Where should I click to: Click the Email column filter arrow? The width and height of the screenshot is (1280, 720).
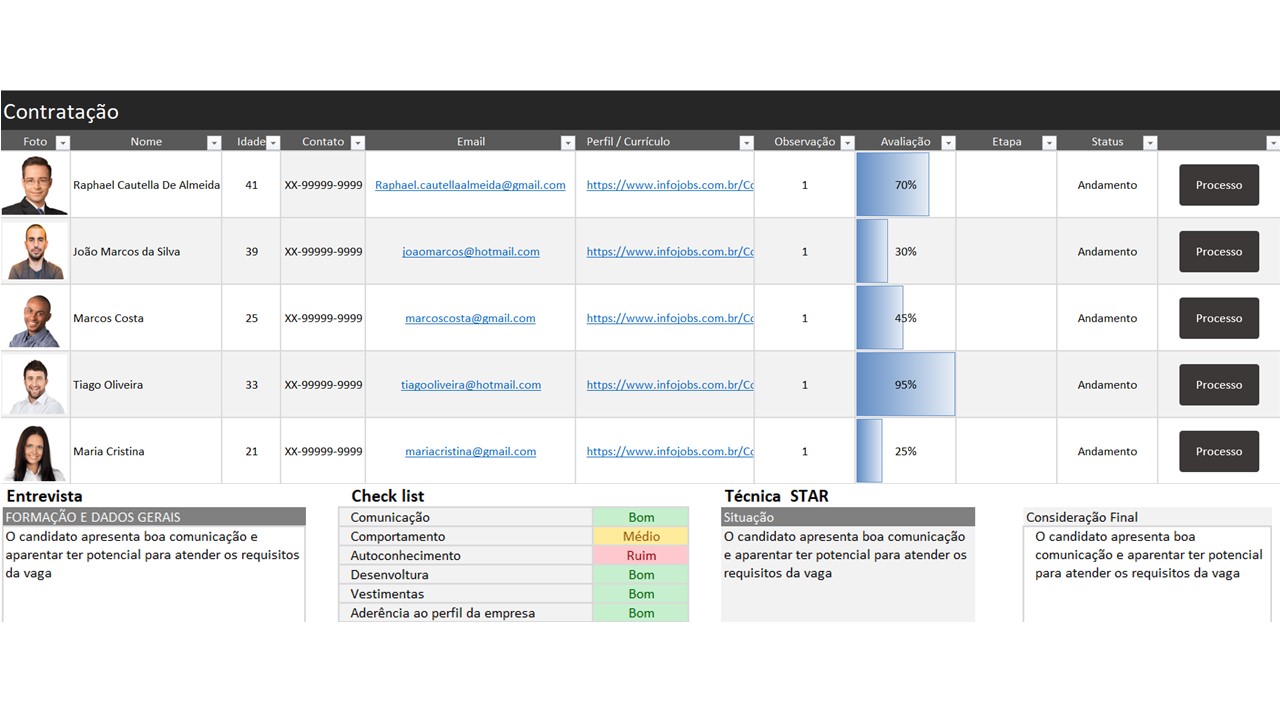tap(567, 143)
